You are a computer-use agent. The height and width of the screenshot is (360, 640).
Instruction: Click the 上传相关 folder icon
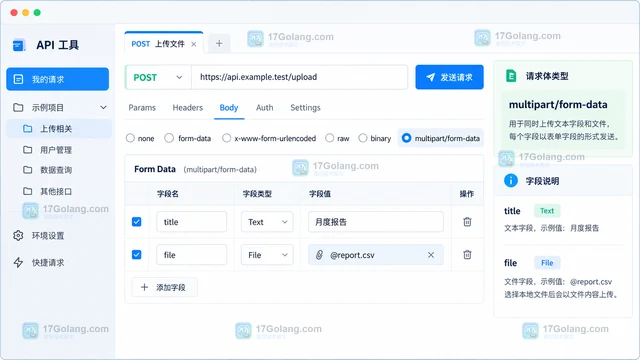click(28, 129)
